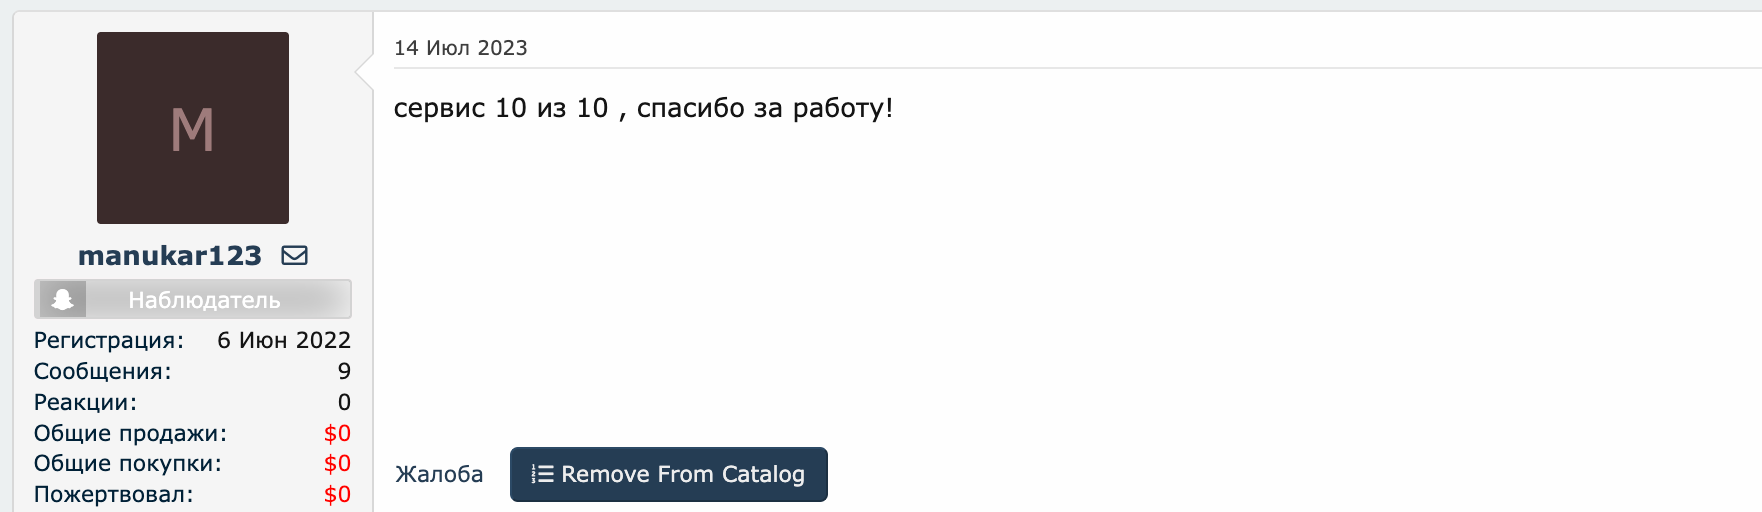Viewport: 1762px width, 512px height.
Task: Click the Общие продажи label
Action: tap(131, 433)
